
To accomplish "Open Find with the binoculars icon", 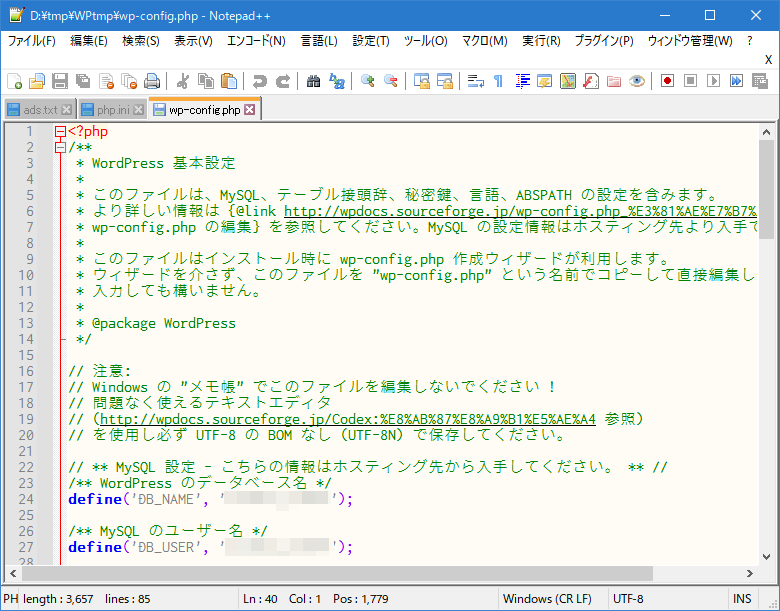I will click(x=313, y=81).
